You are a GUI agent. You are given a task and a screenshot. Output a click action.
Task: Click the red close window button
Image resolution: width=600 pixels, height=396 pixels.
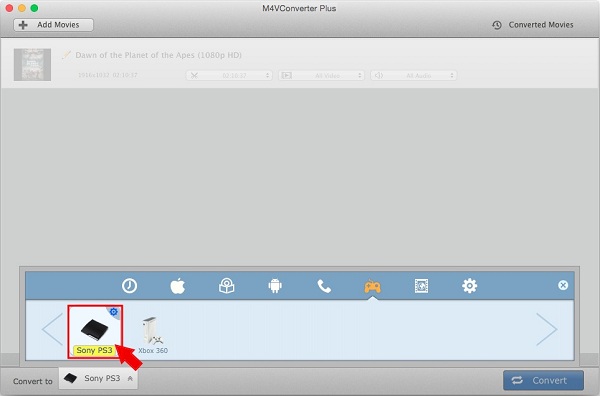[9, 8]
